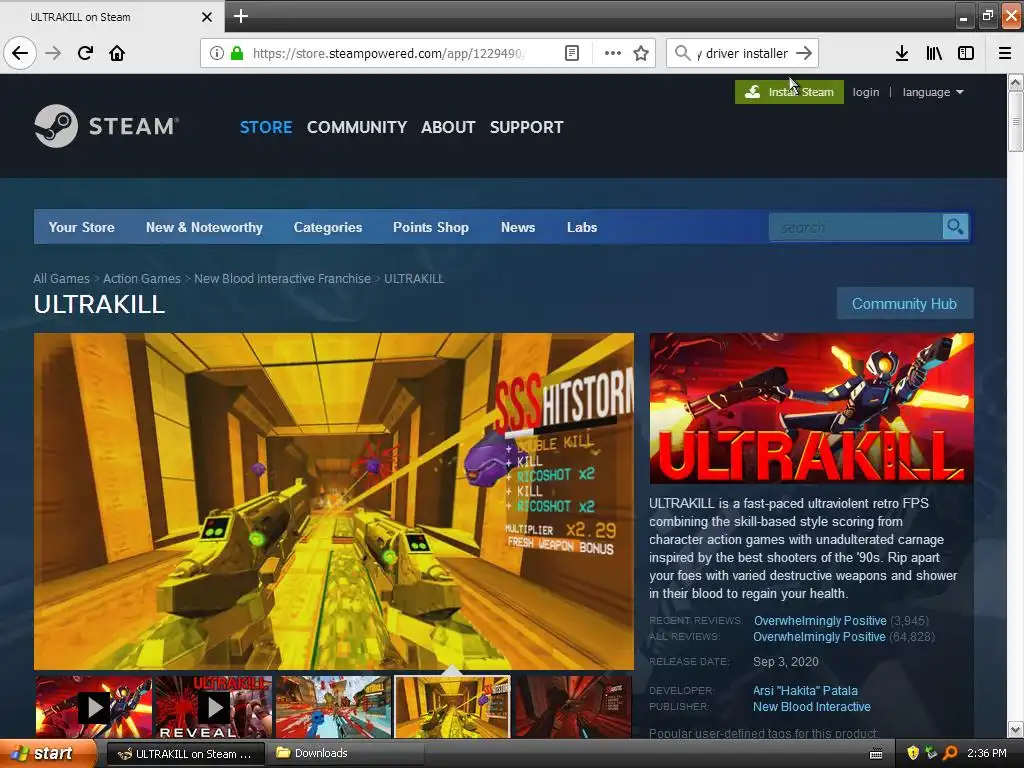Image resolution: width=1024 pixels, height=768 pixels.
Task: Submit browser search with arrow button
Action: [804, 53]
